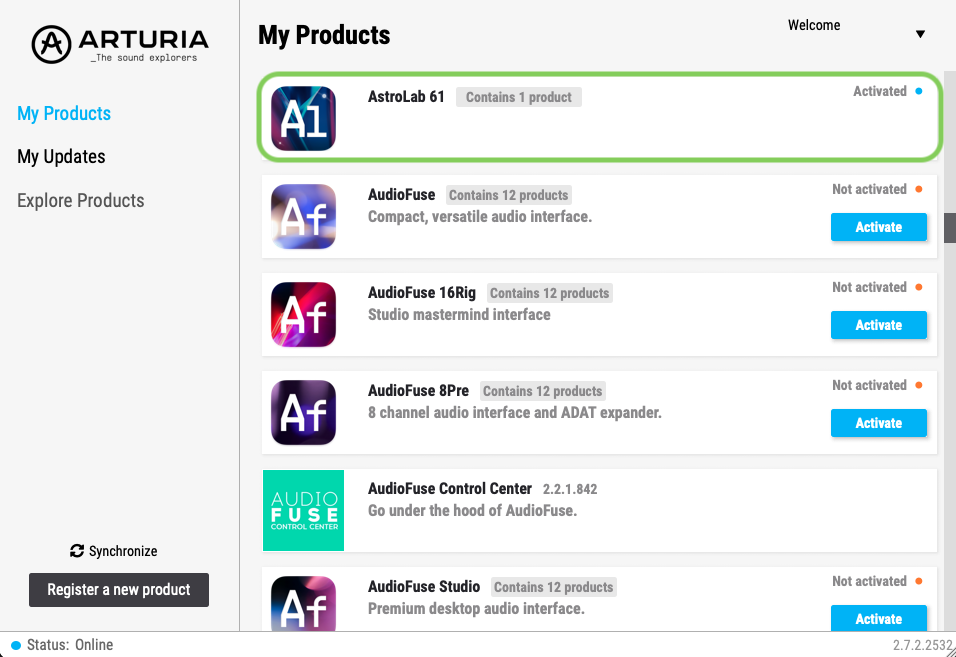Image resolution: width=956 pixels, height=657 pixels.
Task: Click 'Studio mastermind interface' description
Action: pos(459,315)
